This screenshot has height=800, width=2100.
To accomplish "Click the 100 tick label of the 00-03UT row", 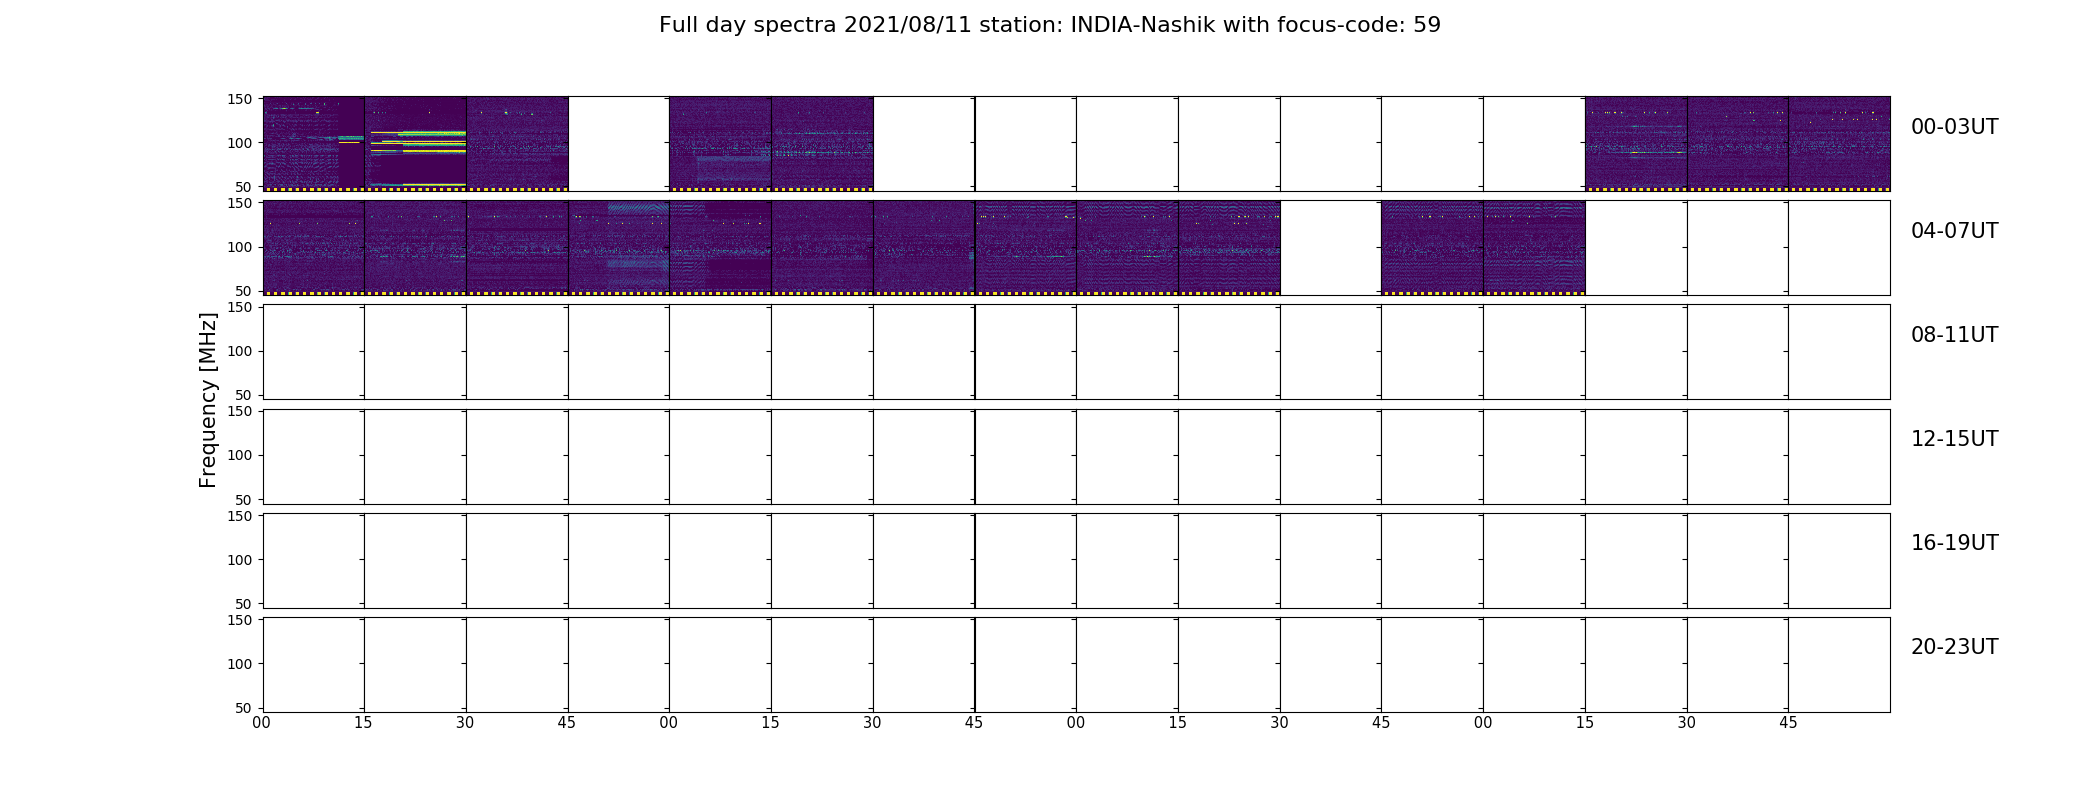I will (x=240, y=143).
